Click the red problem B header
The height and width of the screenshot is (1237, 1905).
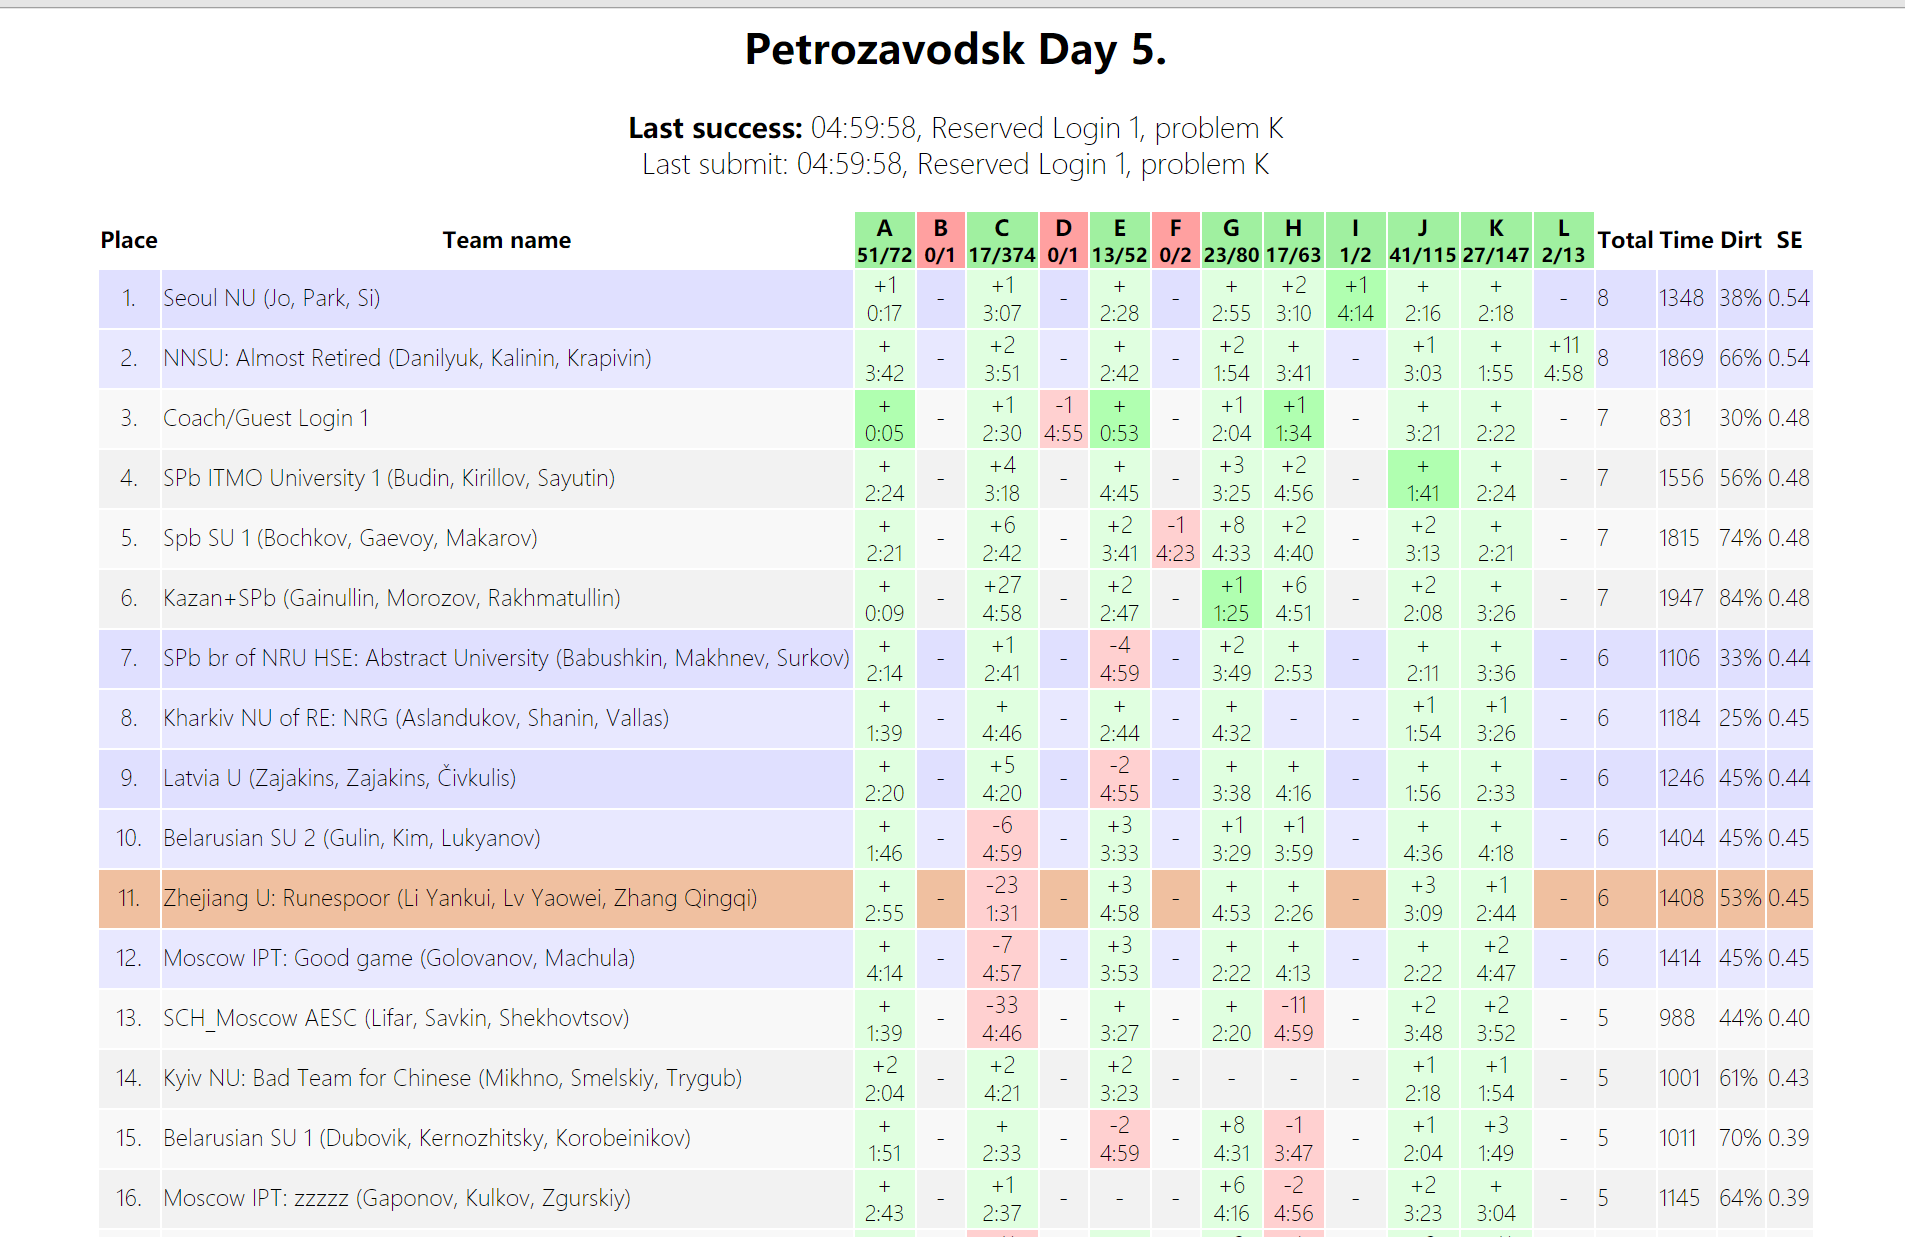click(940, 240)
